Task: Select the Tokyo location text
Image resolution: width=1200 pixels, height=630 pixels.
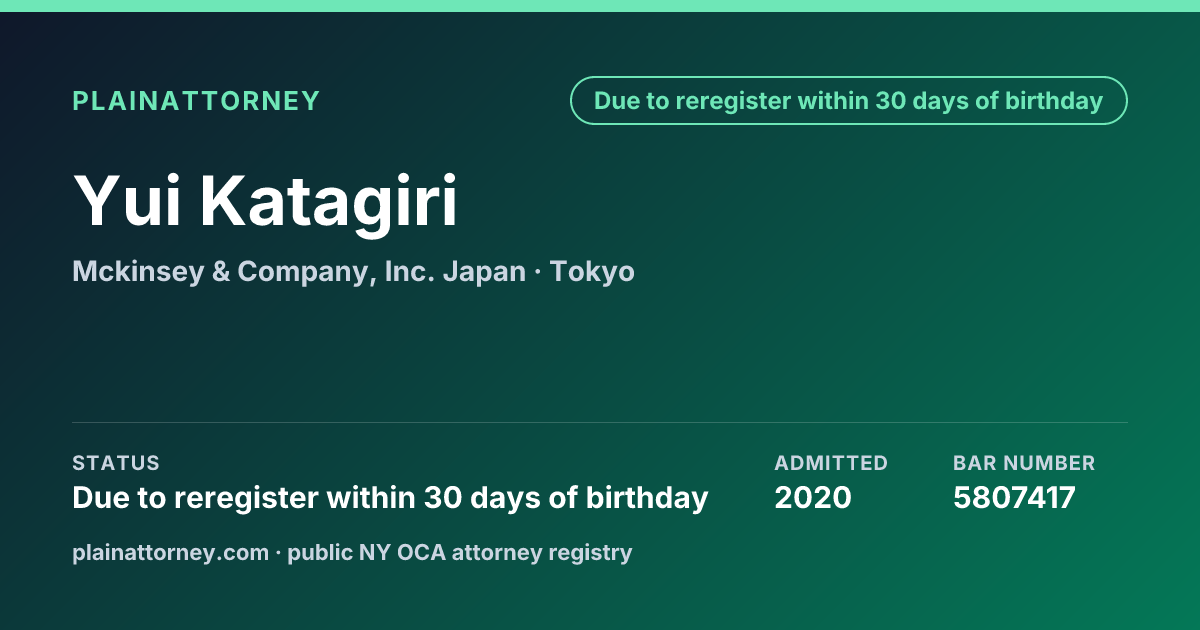Action: coord(592,271)
